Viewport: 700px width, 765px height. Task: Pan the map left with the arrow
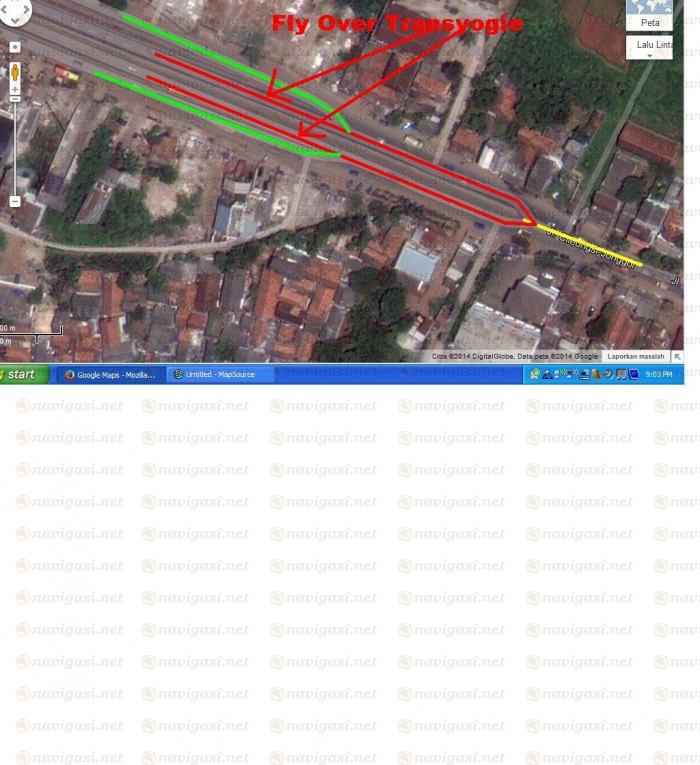point(3,9)
